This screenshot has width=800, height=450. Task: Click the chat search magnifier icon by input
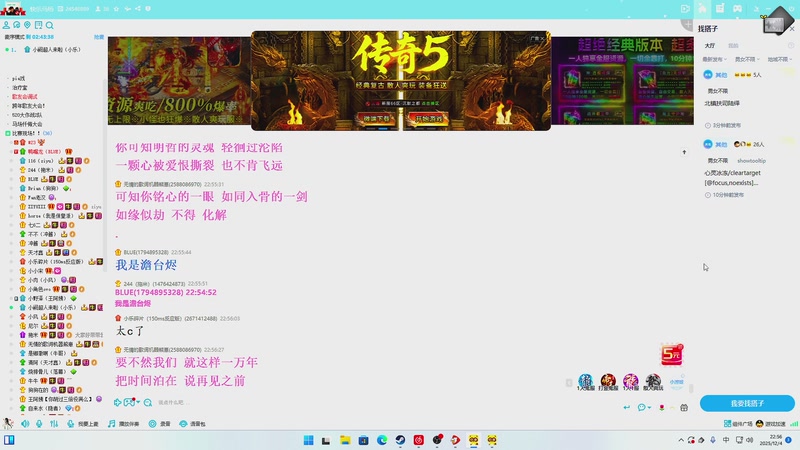click(x=148, y=403)
